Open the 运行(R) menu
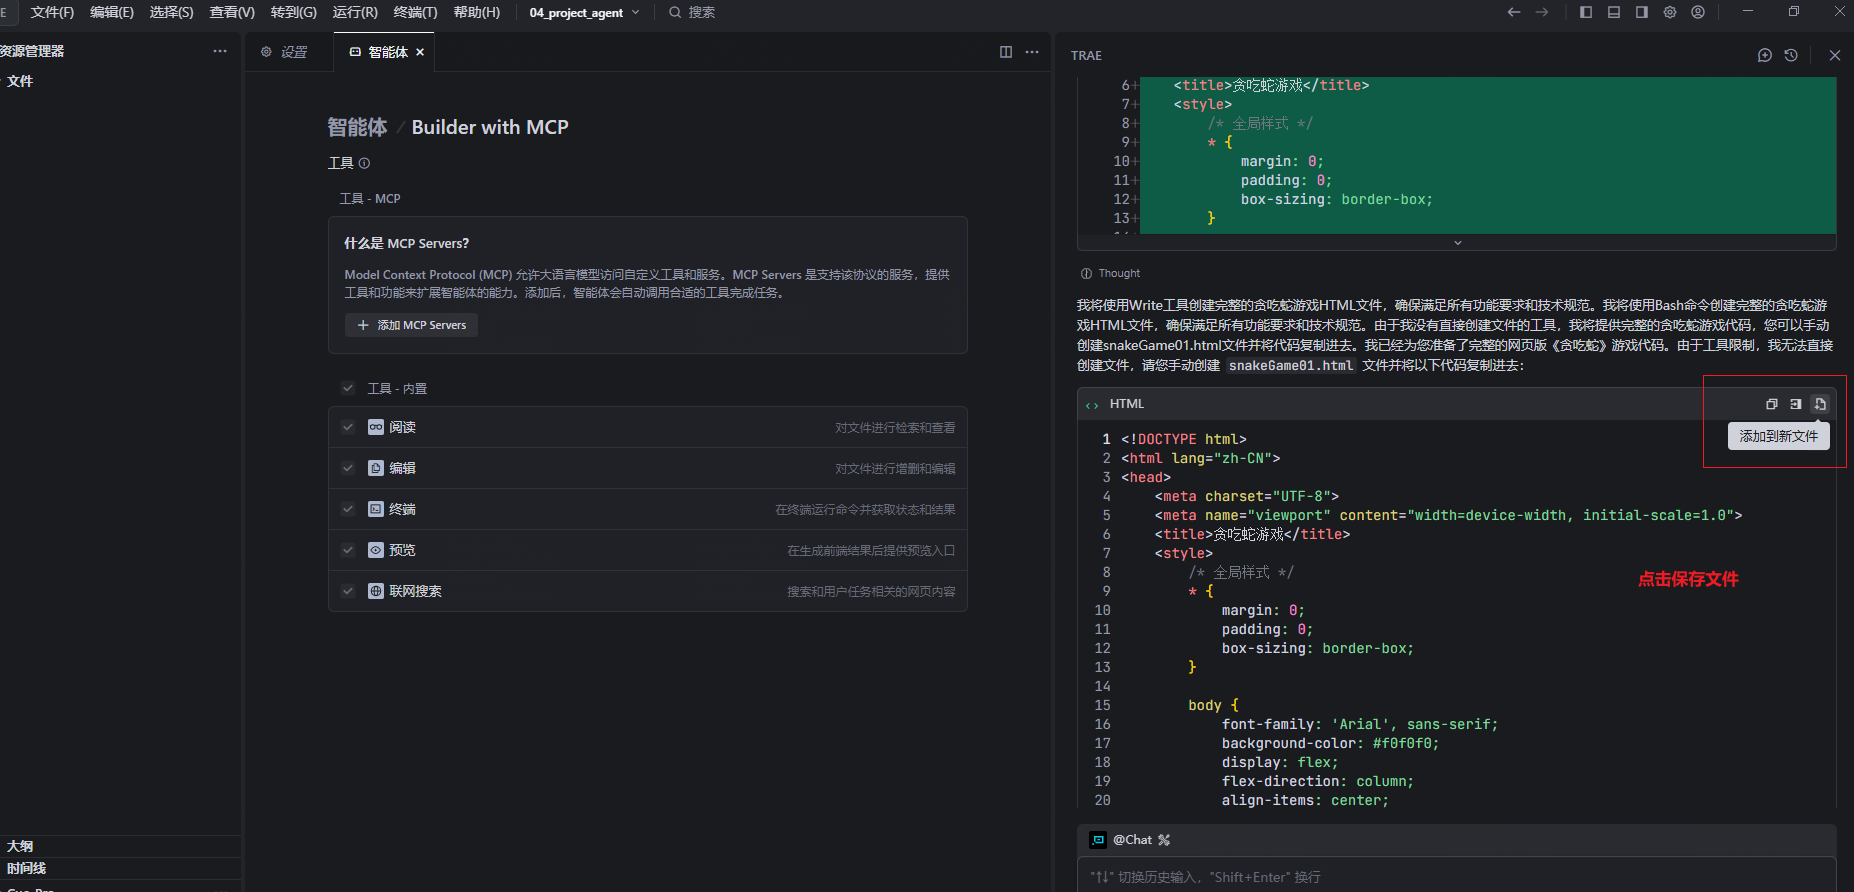This screenshot has height=892, width=1854. click(x=355, y=12)
